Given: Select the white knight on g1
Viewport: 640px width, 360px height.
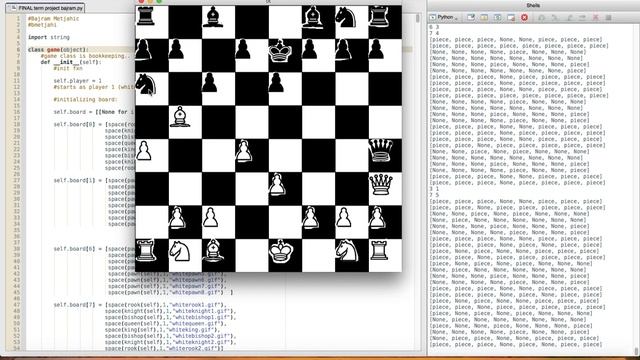Looking at the screenshot, I should coord(347,250).
